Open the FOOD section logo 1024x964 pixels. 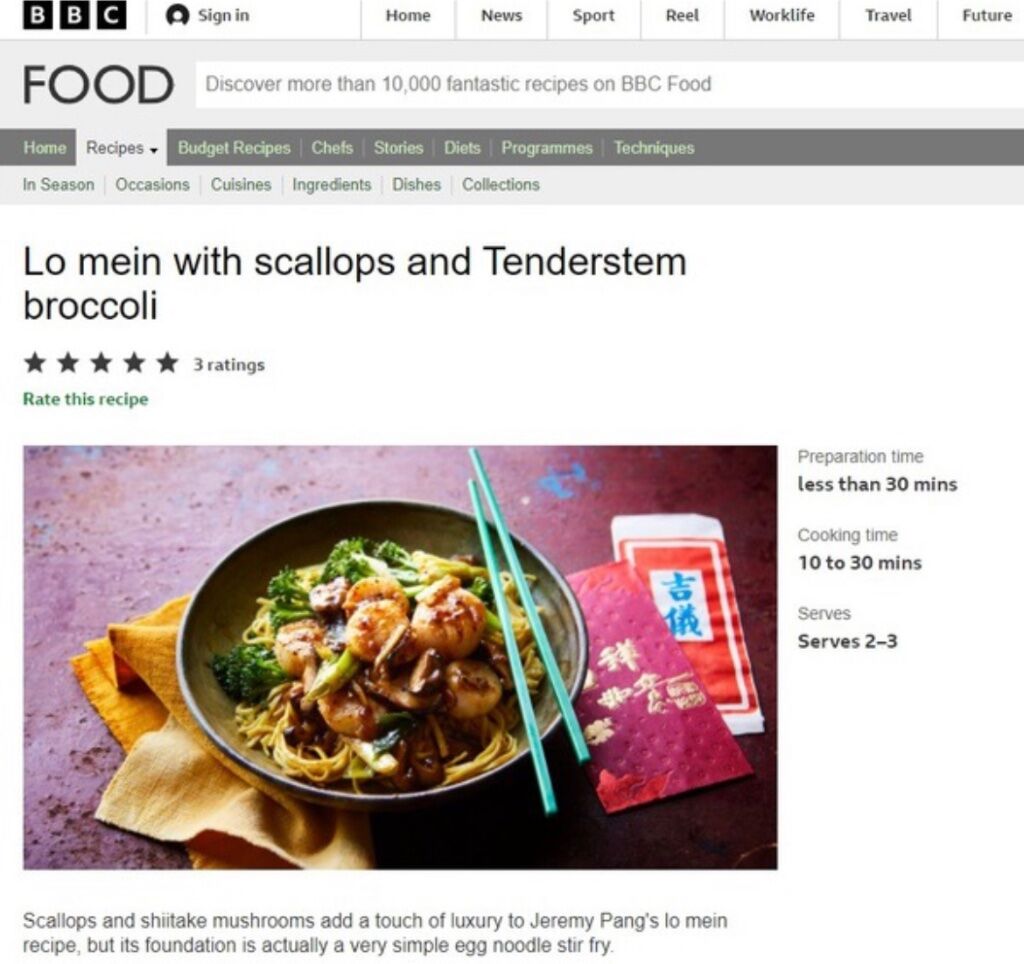pyautogui.click(x=99, y=85)
